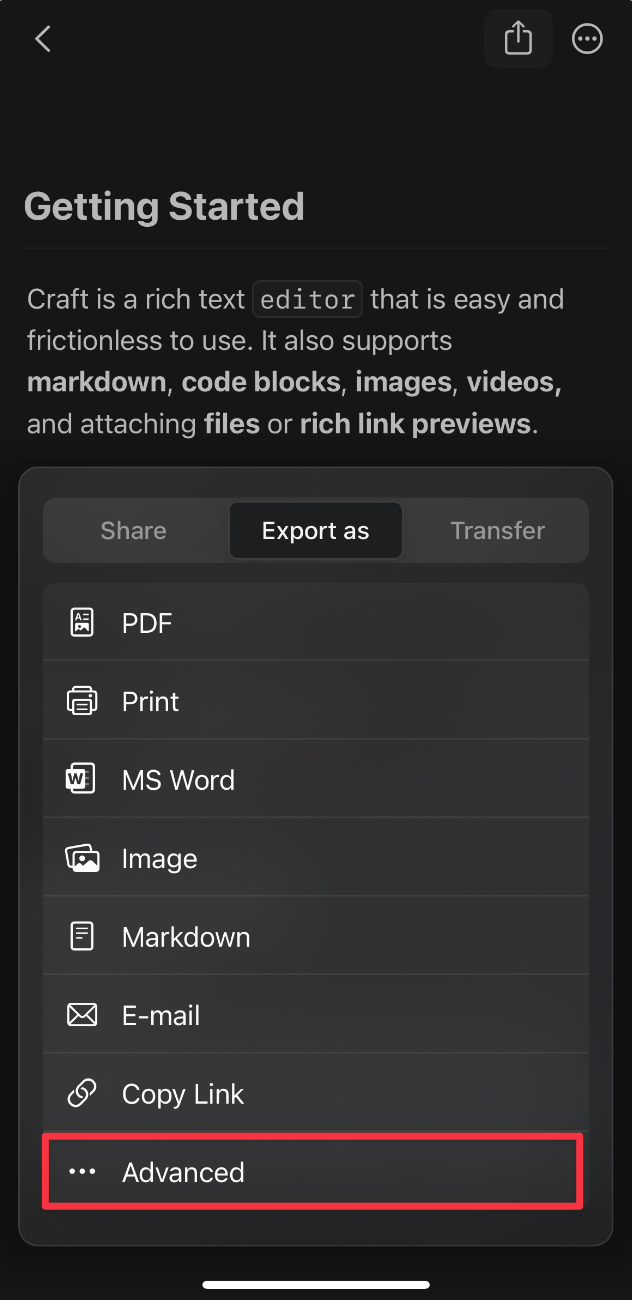Click the Image export icon

[82, 858]
